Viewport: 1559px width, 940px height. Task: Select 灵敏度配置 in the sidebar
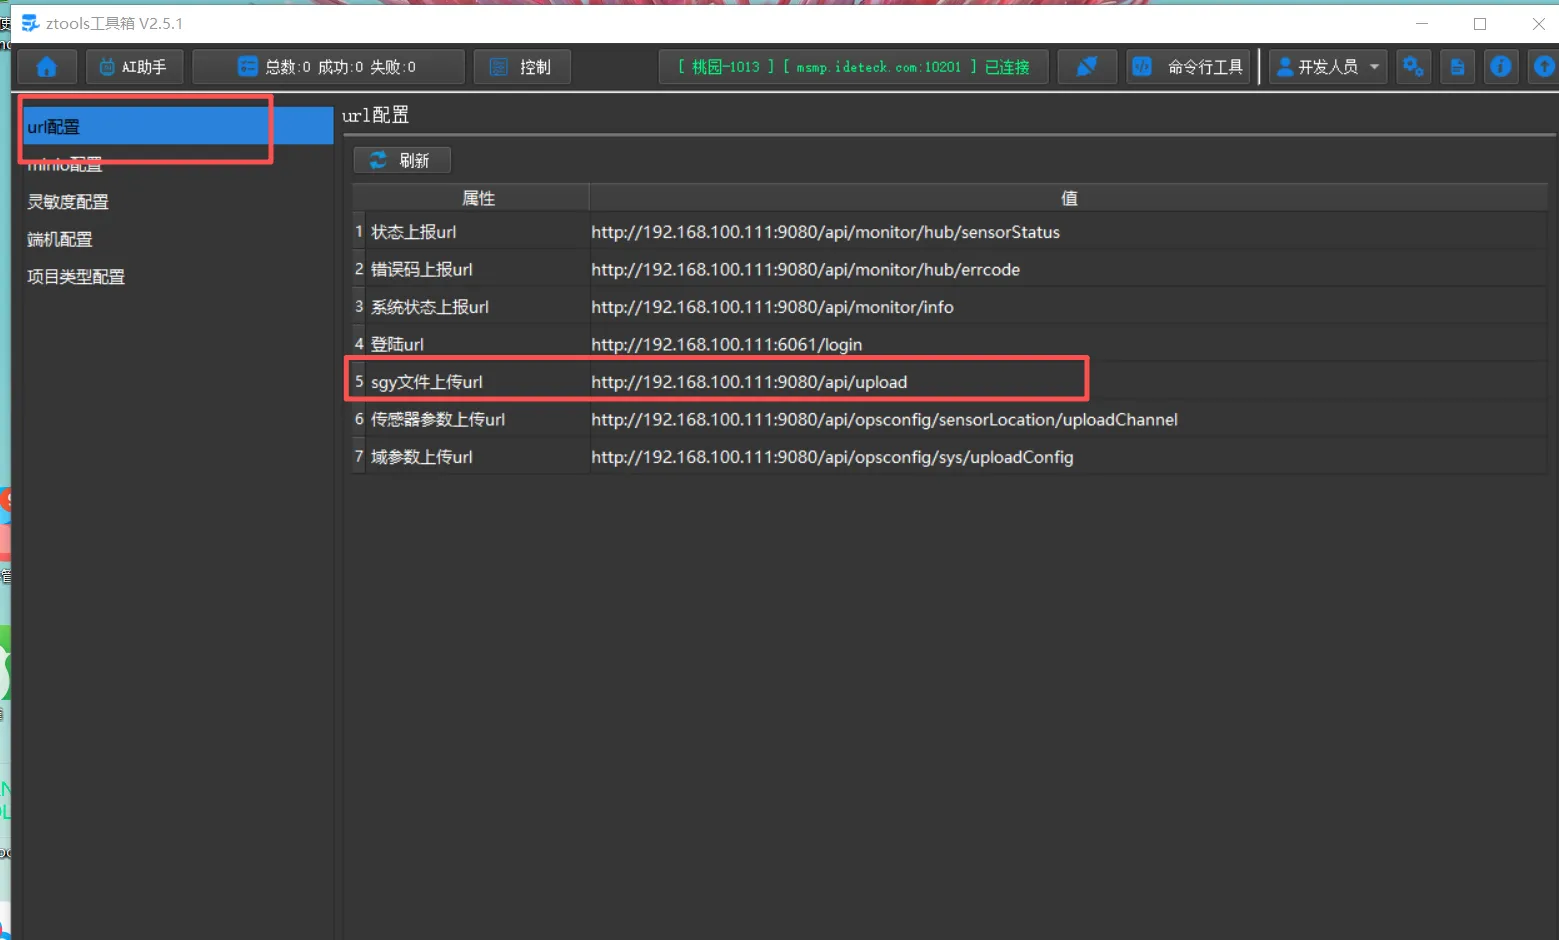[x=68, y=202]
